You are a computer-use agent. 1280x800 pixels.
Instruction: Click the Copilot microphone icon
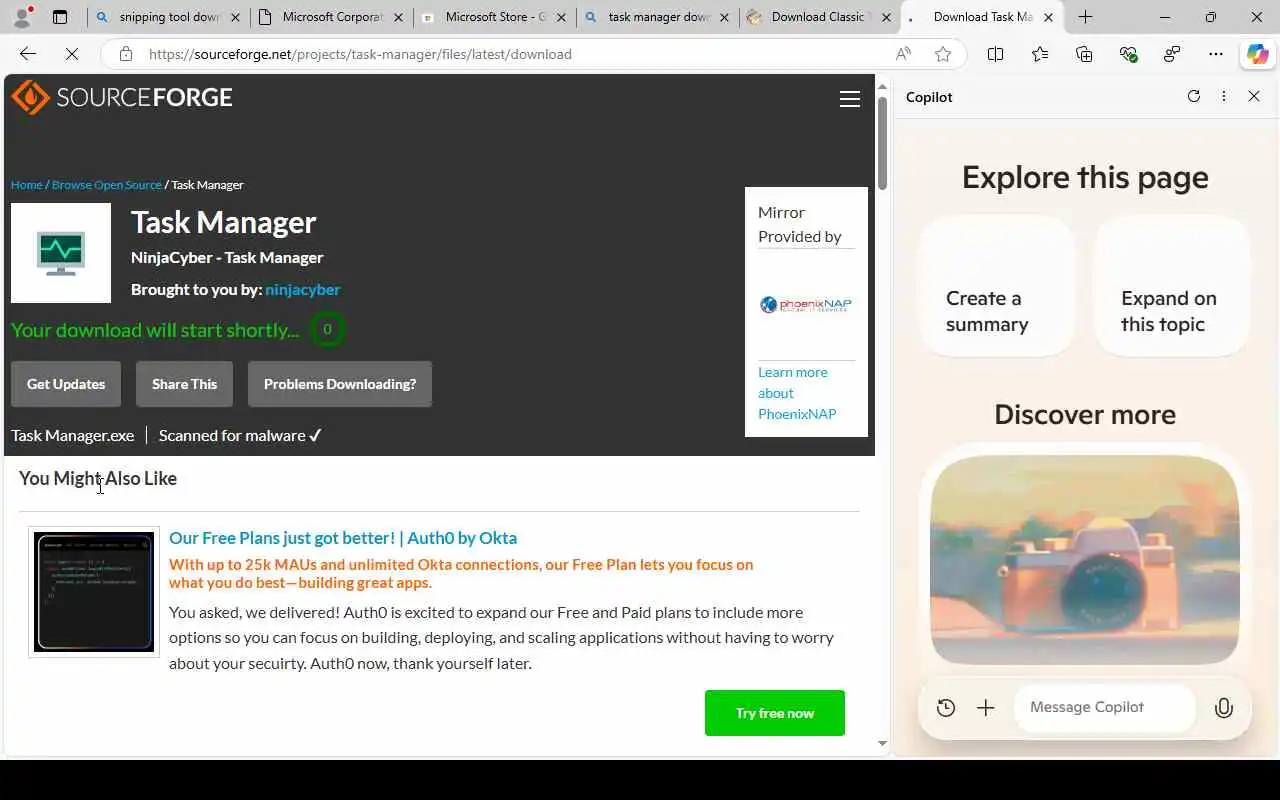point(1223,708)
